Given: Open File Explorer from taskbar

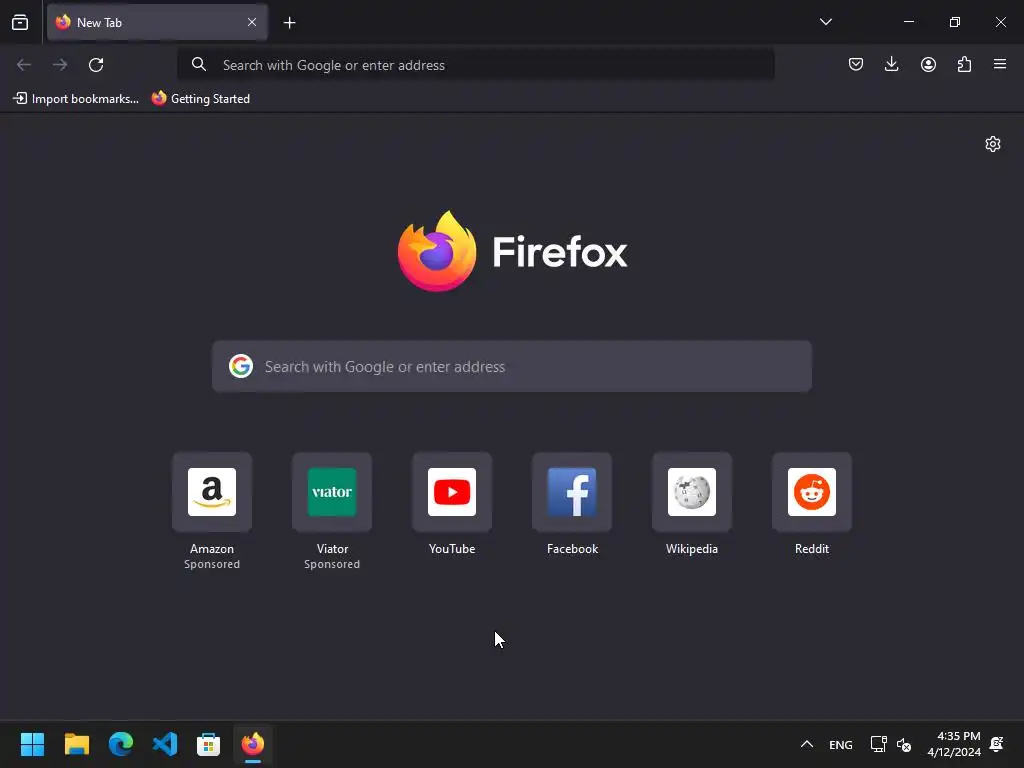Looking at the screenshot, I should [76, 744].
